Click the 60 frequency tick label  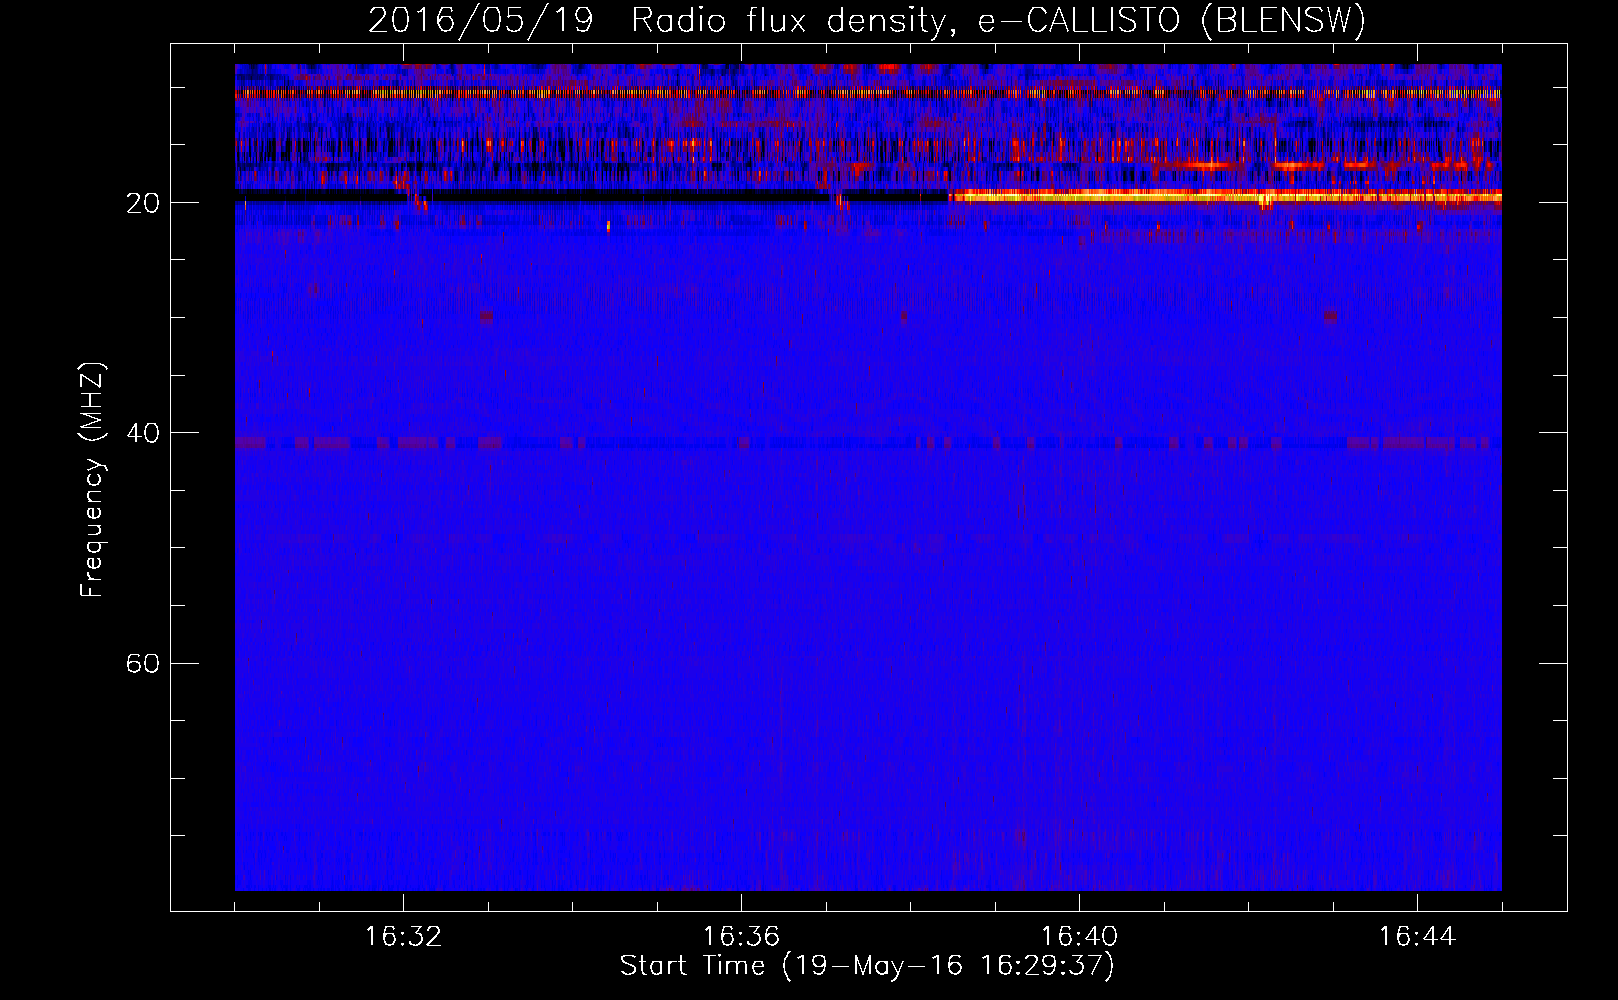point(143,663)
